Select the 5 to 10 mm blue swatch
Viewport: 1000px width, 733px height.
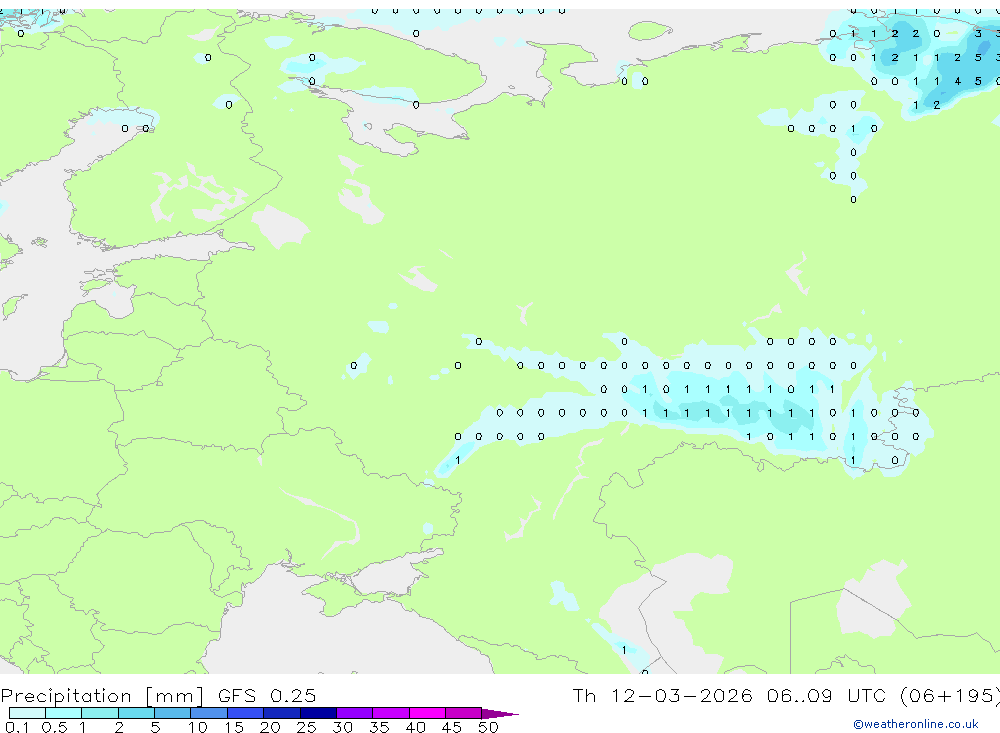click(x=173, y=713)
